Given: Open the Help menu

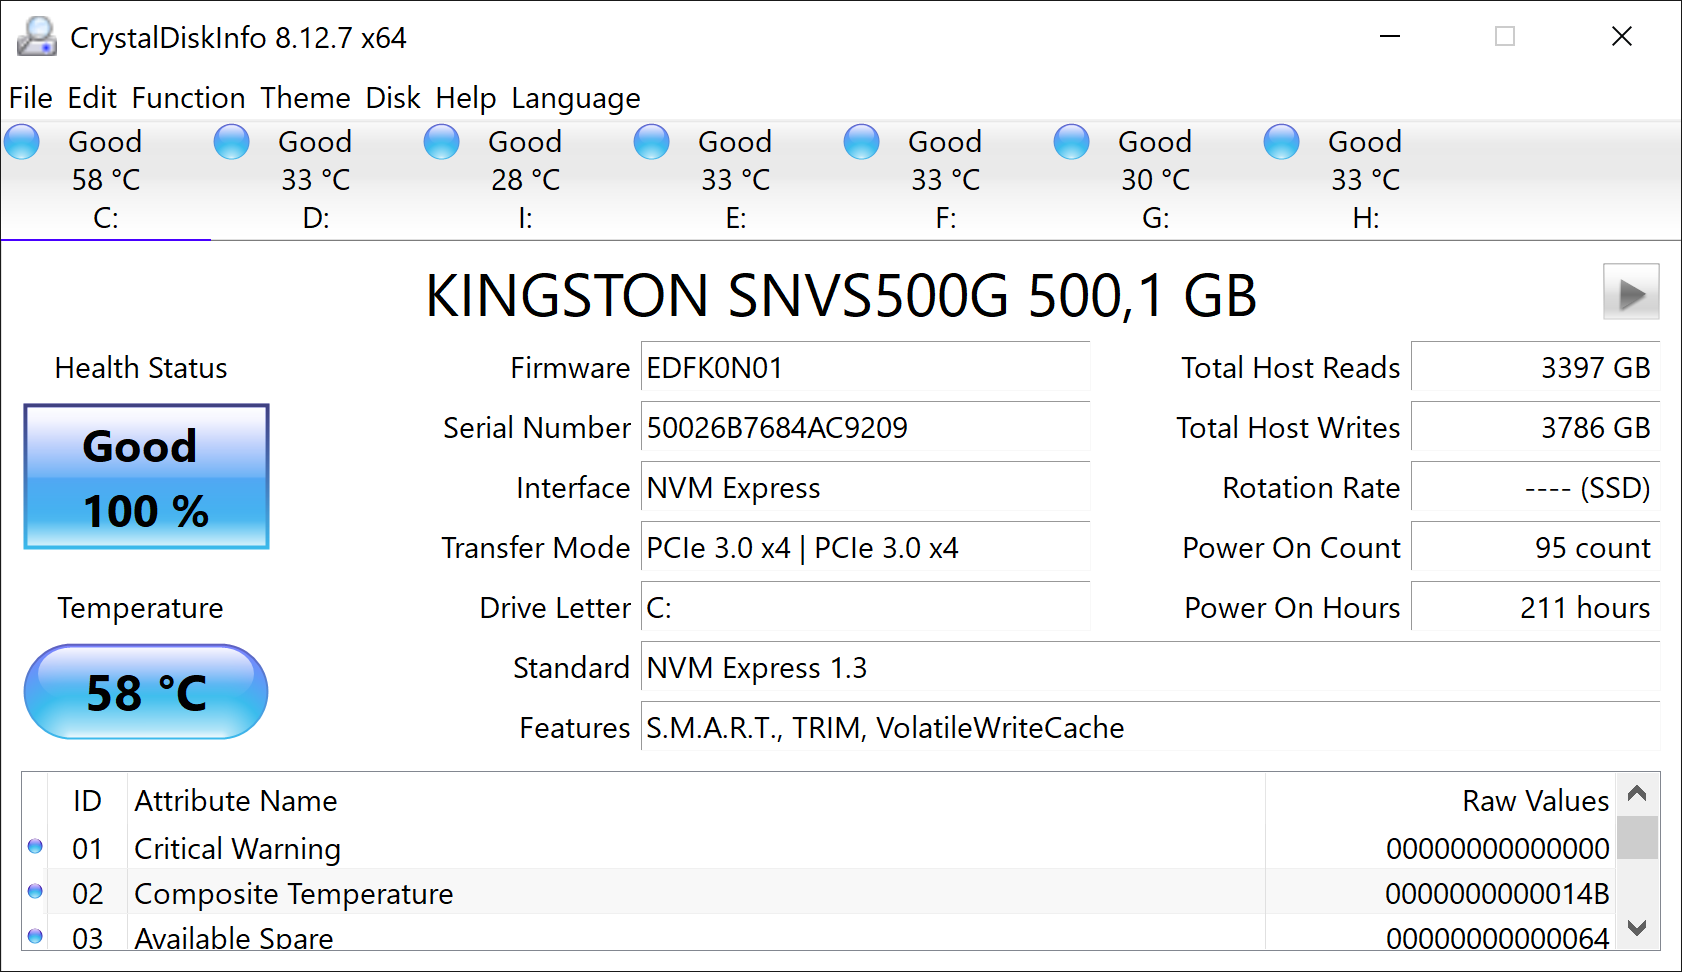Looking at the screenshot, I should click(x=466, y=98).
